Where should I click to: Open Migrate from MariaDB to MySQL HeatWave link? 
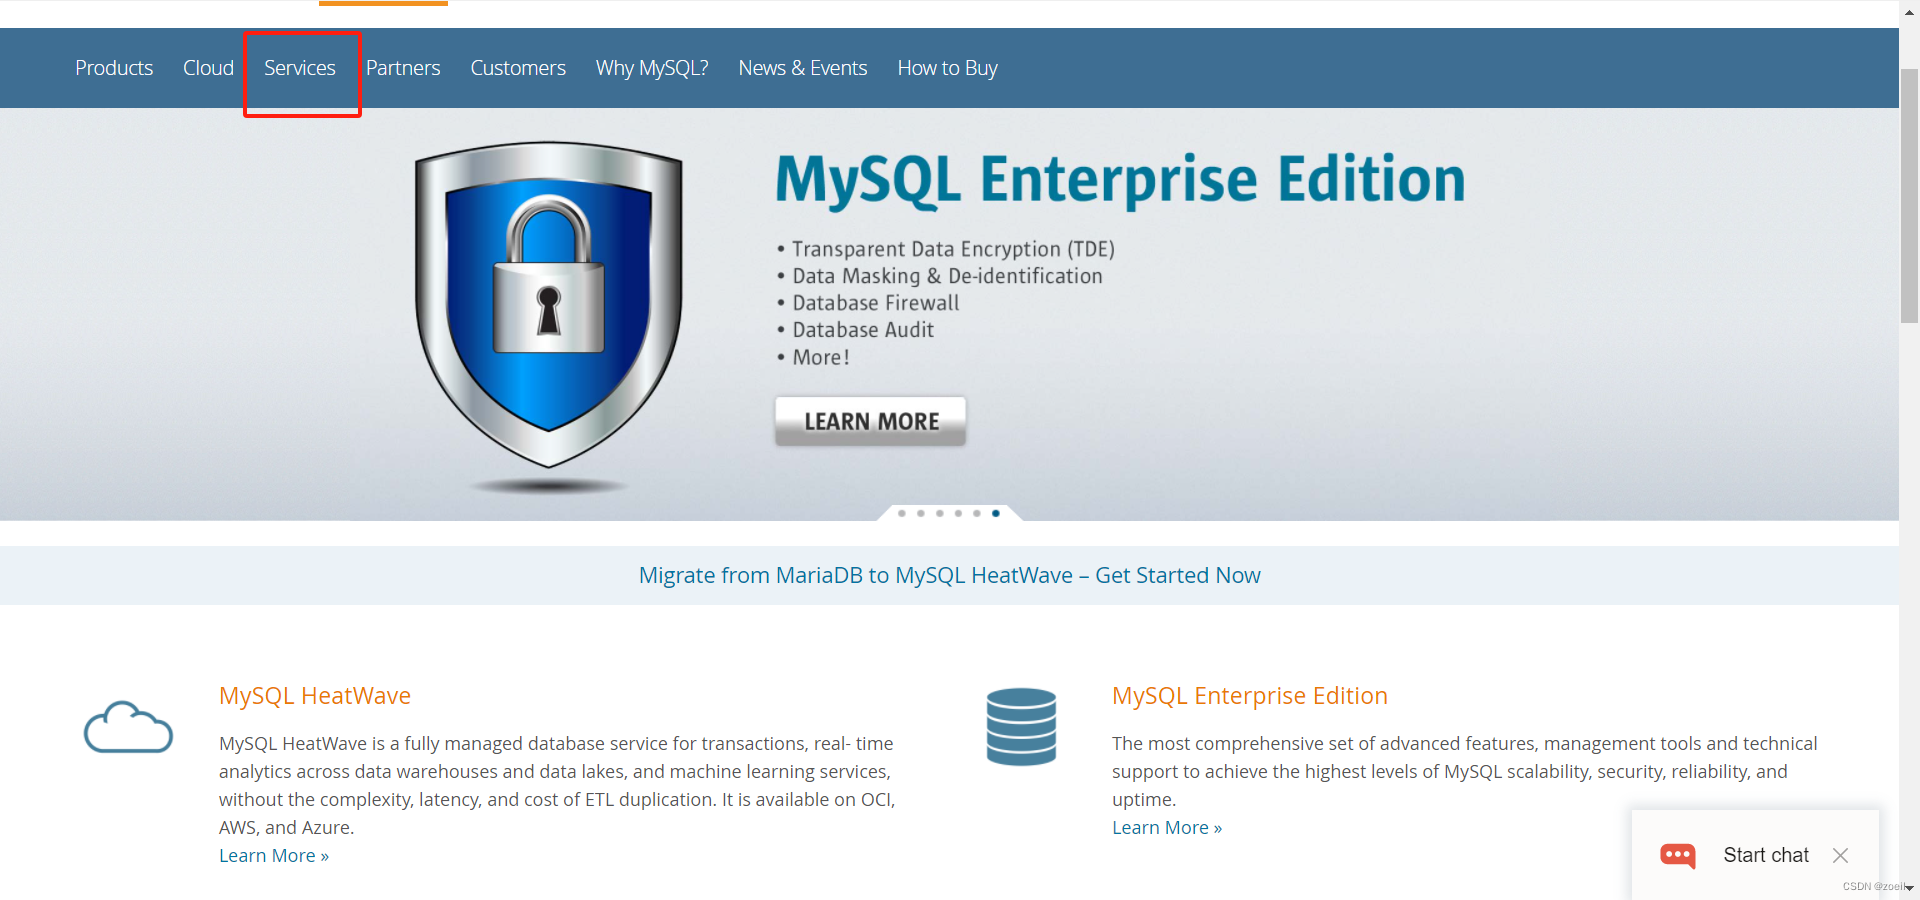[950, 575]
